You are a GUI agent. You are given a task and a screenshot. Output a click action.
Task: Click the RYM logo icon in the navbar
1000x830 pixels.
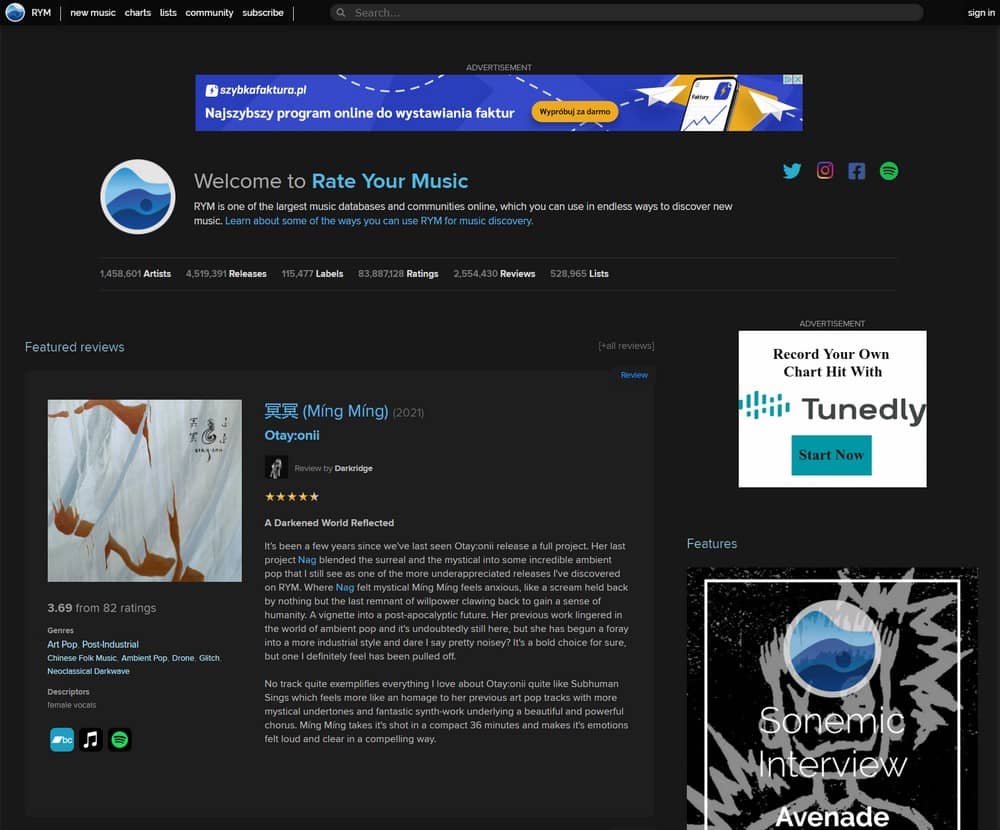pyautogui.click(x=15, y=12)
